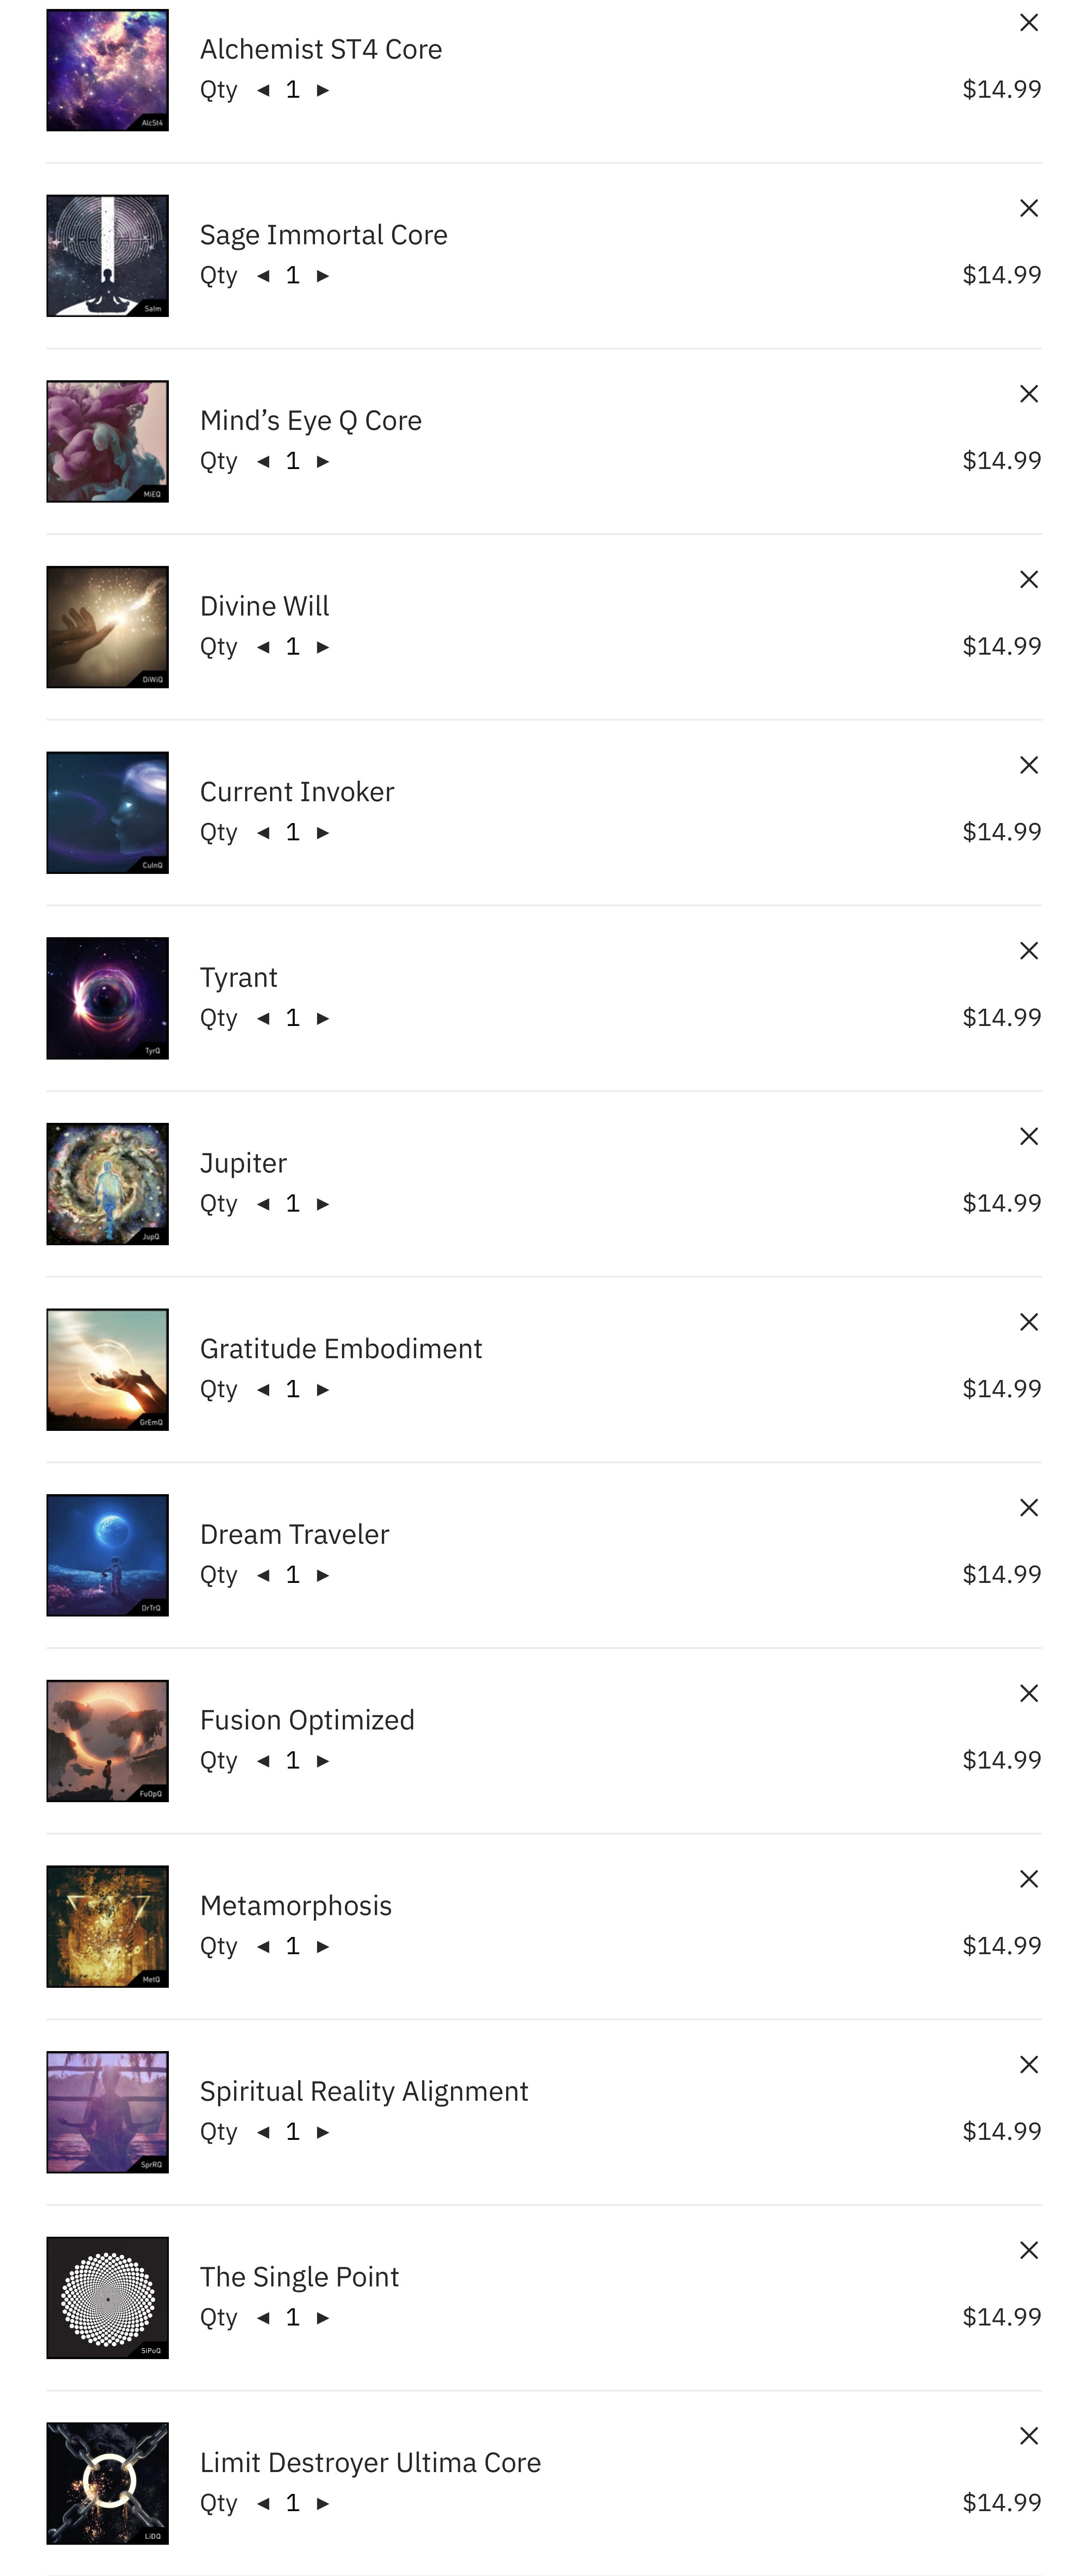The height and width of the screenshot is (2576, 1092).
Task: Decrease Dream Traveler quantity
Action: 263,1574
